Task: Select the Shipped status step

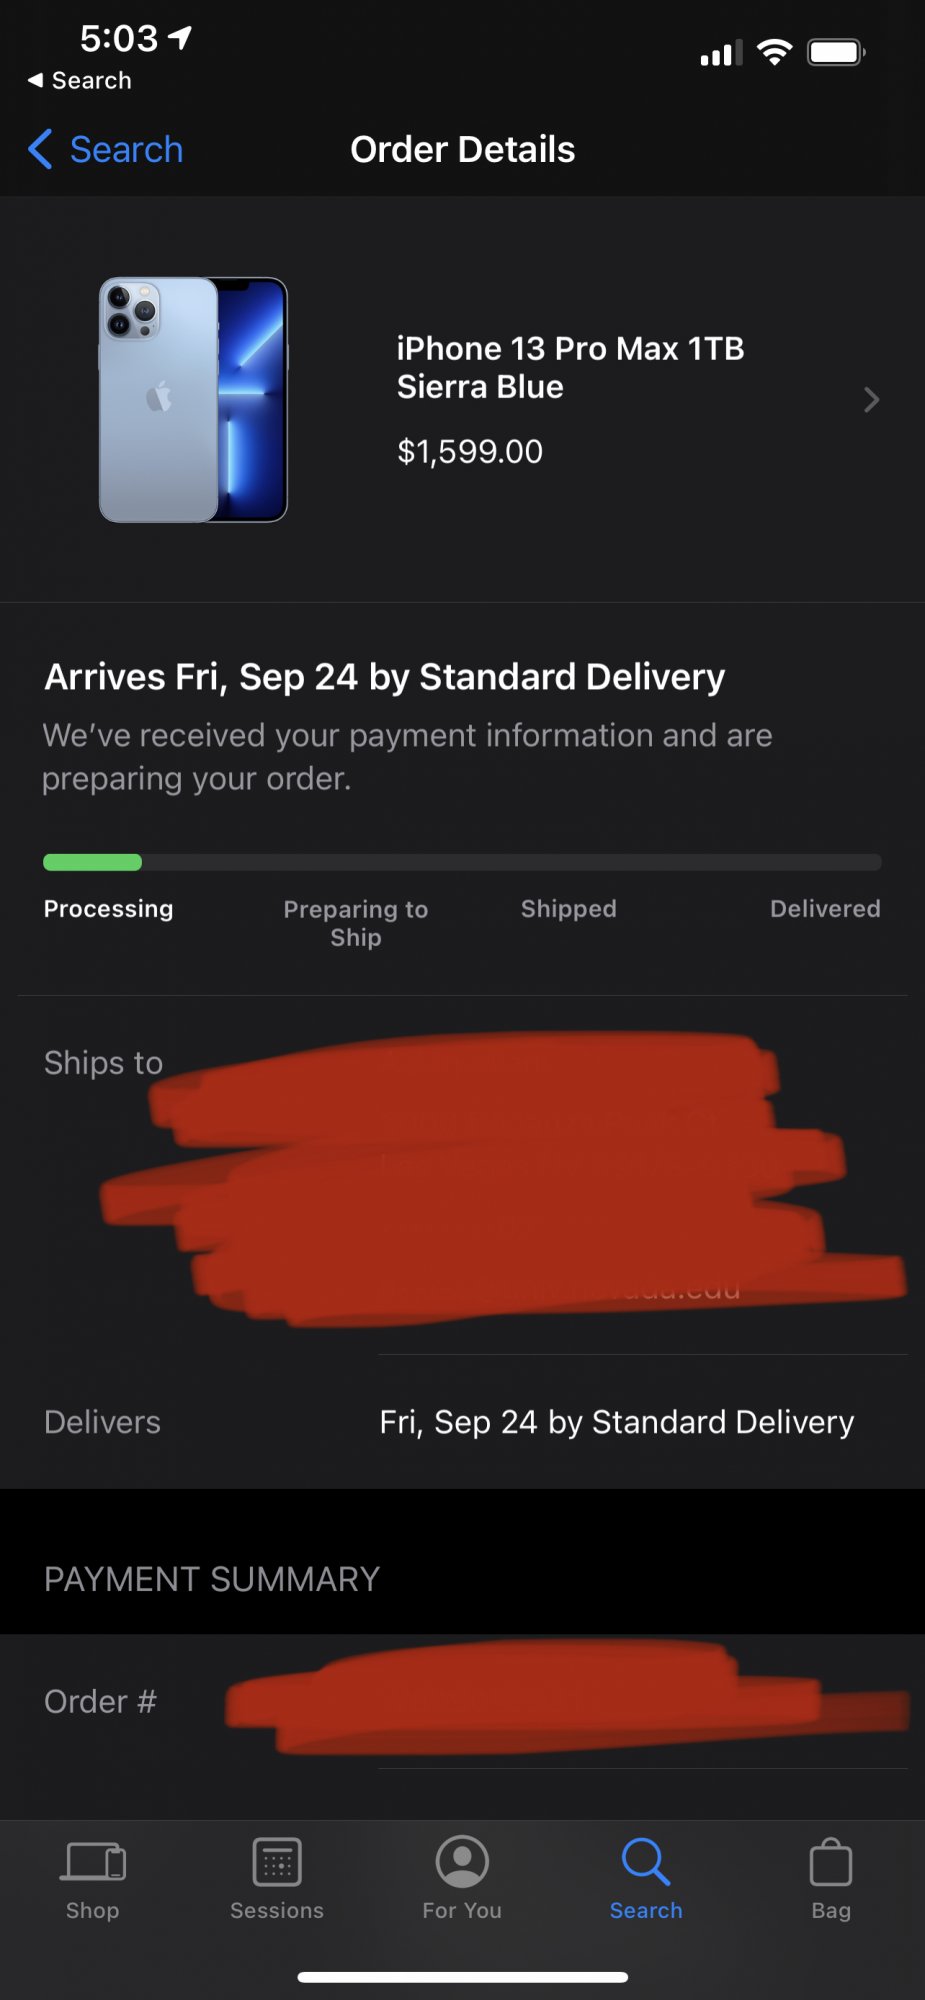Action: point(568,909)
